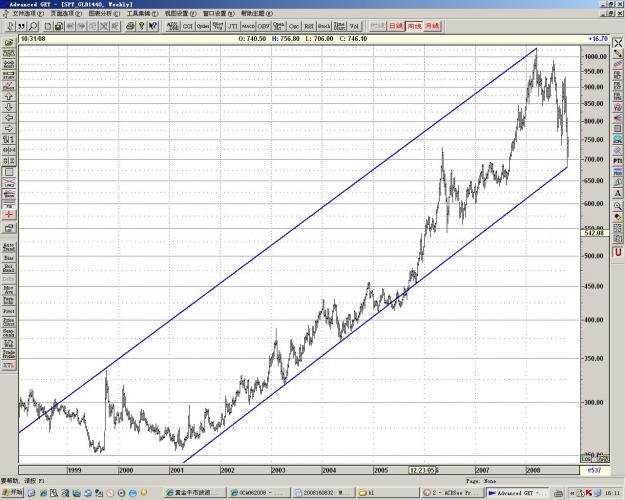This screenshot has width=625, height=500.
Task: Click the 2003 label on the time axis
Action: point(278,470)
